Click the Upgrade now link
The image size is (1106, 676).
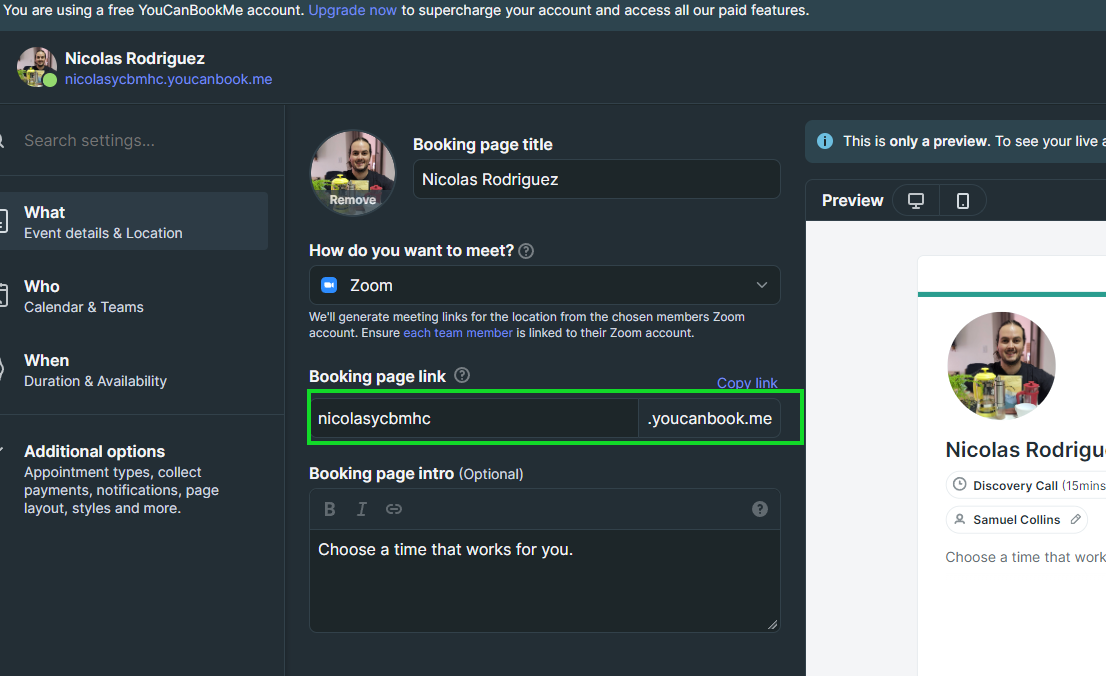coord(353,11)
